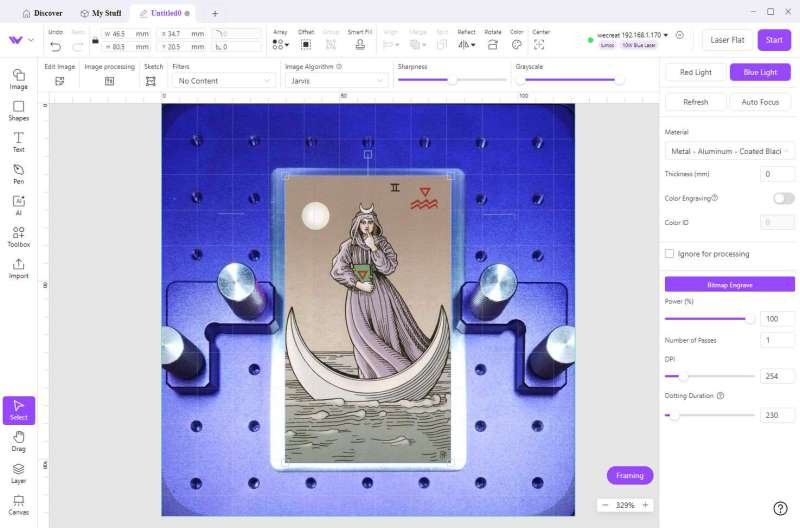Open the My Stuff tab

coord(101,13)
